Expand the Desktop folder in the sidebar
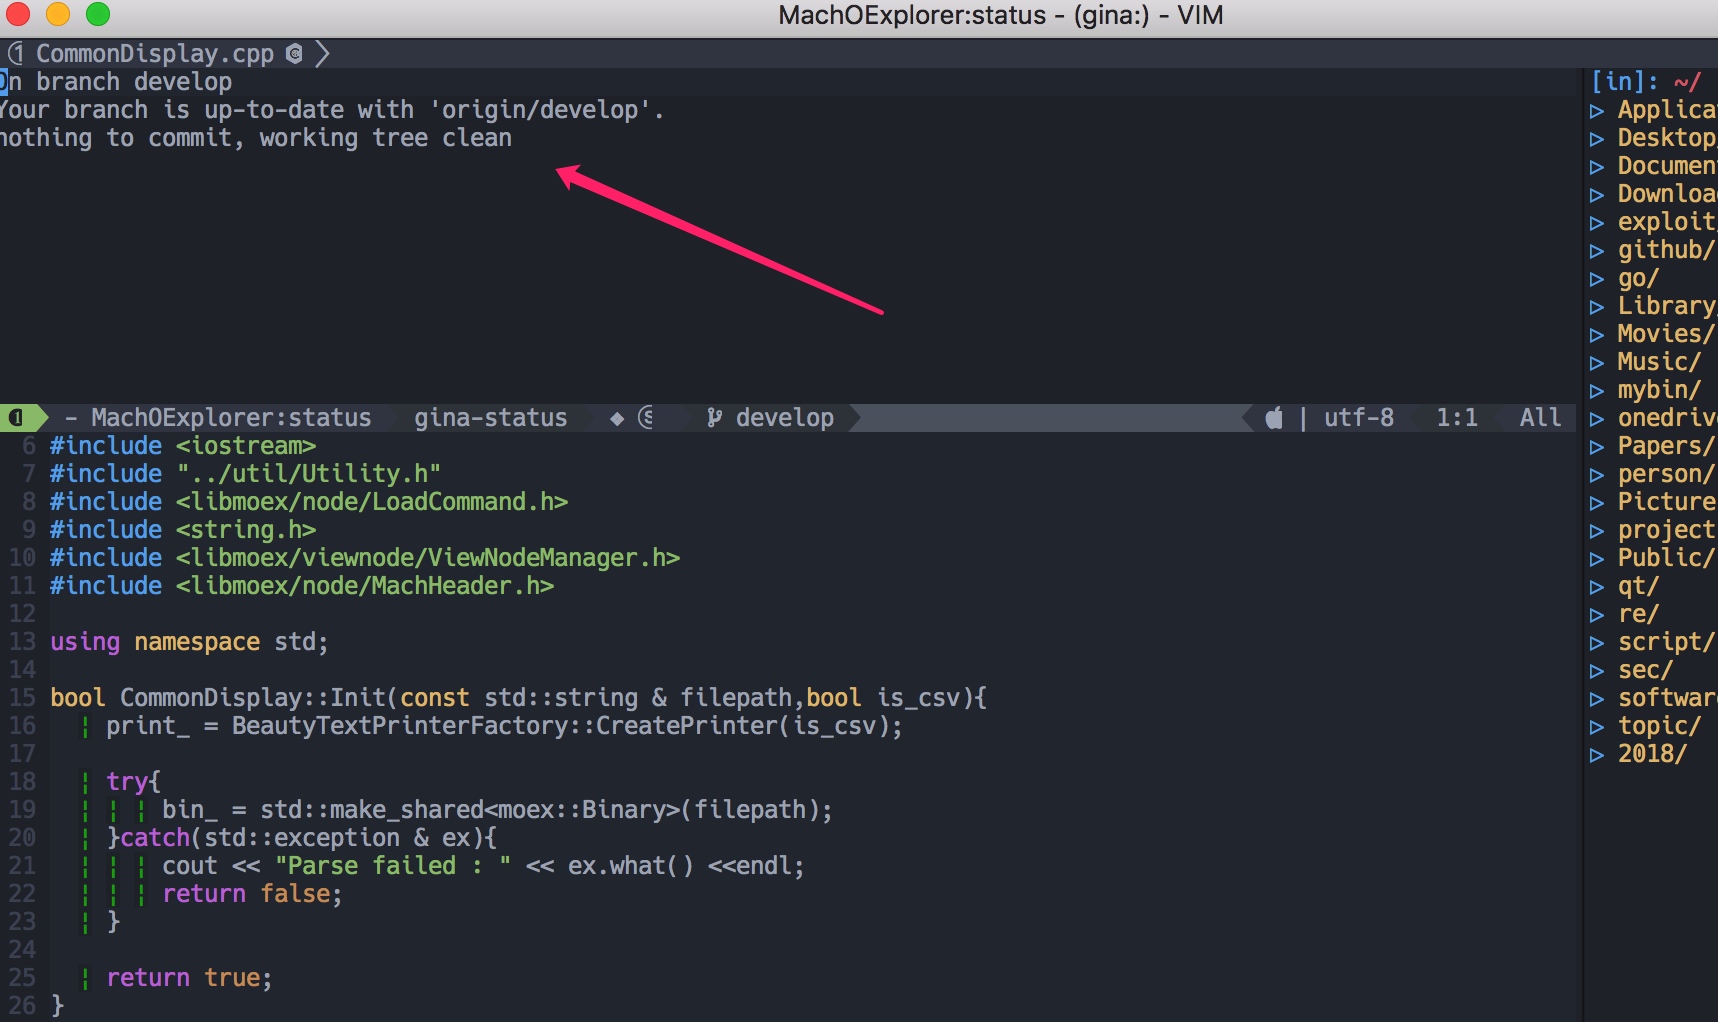Screen dimensions: 1718x1022 coord(1597,139)
